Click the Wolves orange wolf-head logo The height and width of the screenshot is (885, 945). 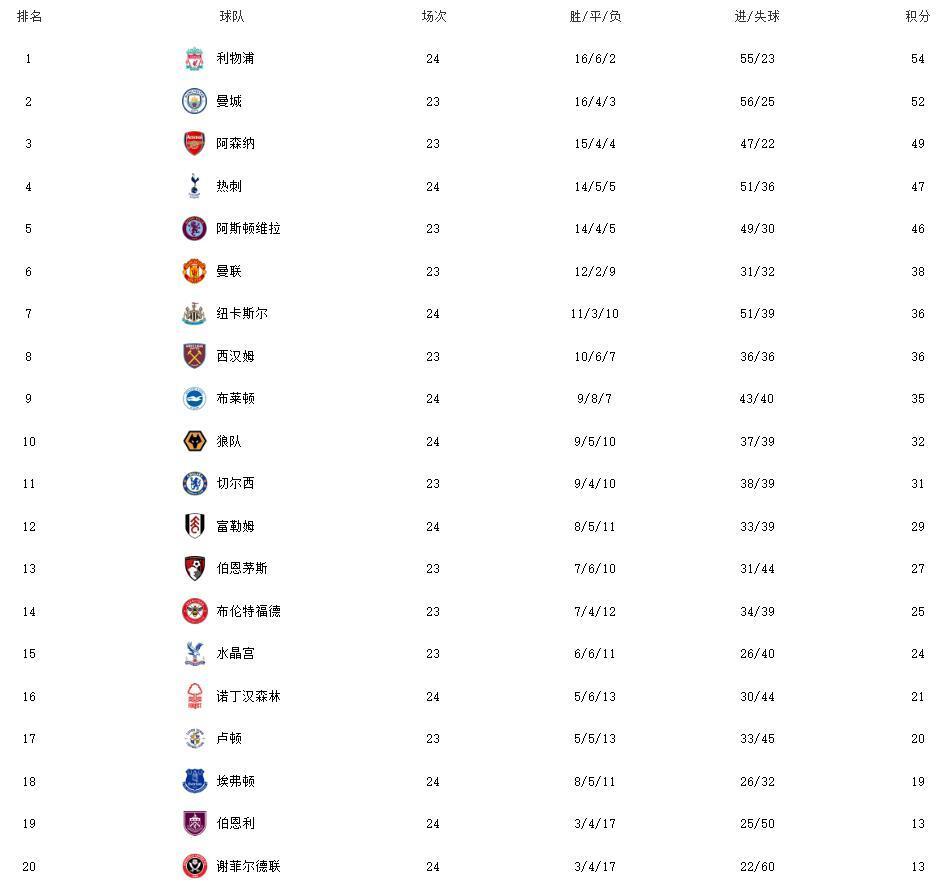(194, 441)
